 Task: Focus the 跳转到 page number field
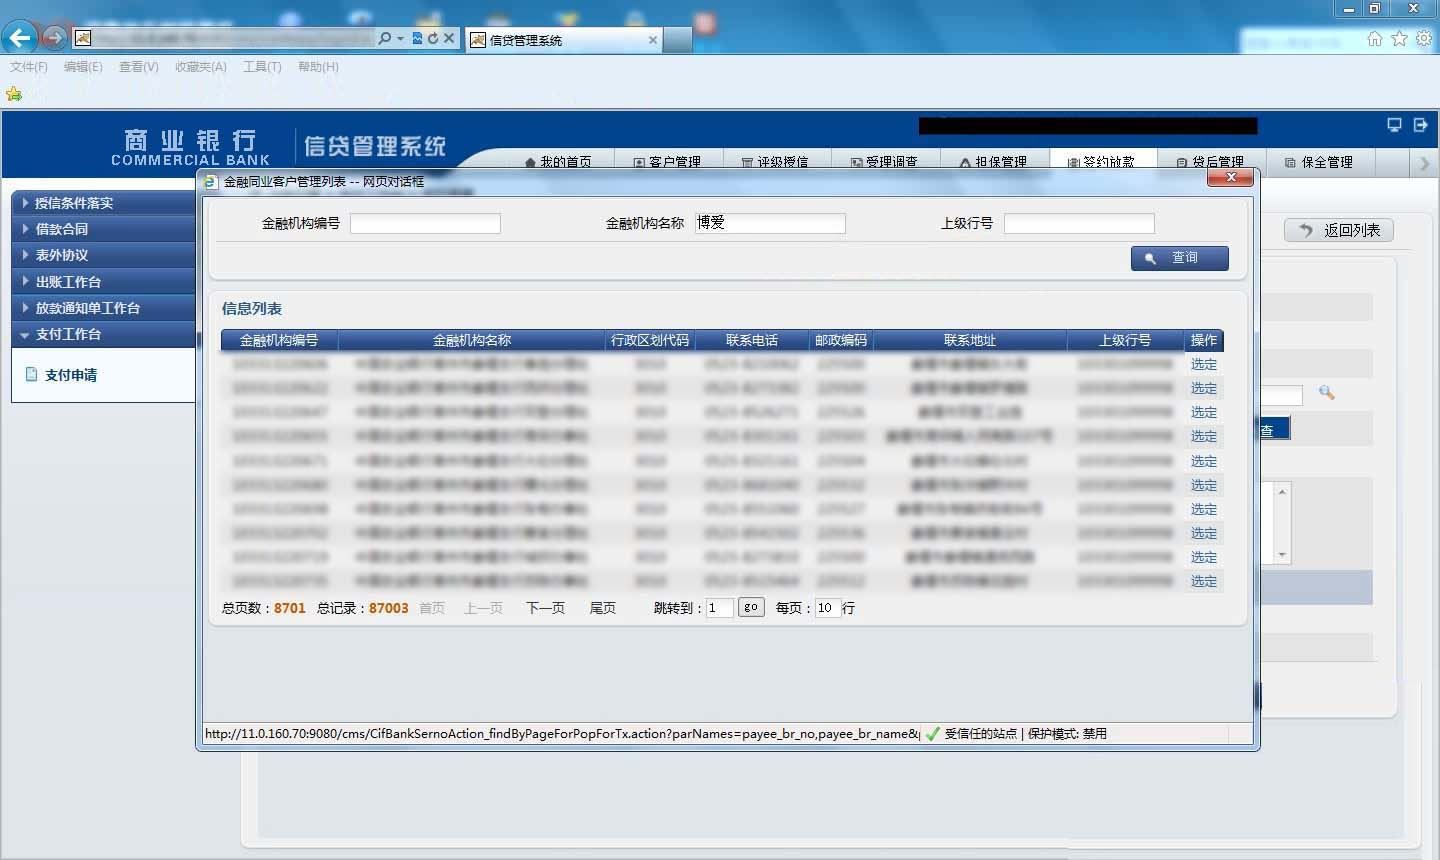click(719, 608)
